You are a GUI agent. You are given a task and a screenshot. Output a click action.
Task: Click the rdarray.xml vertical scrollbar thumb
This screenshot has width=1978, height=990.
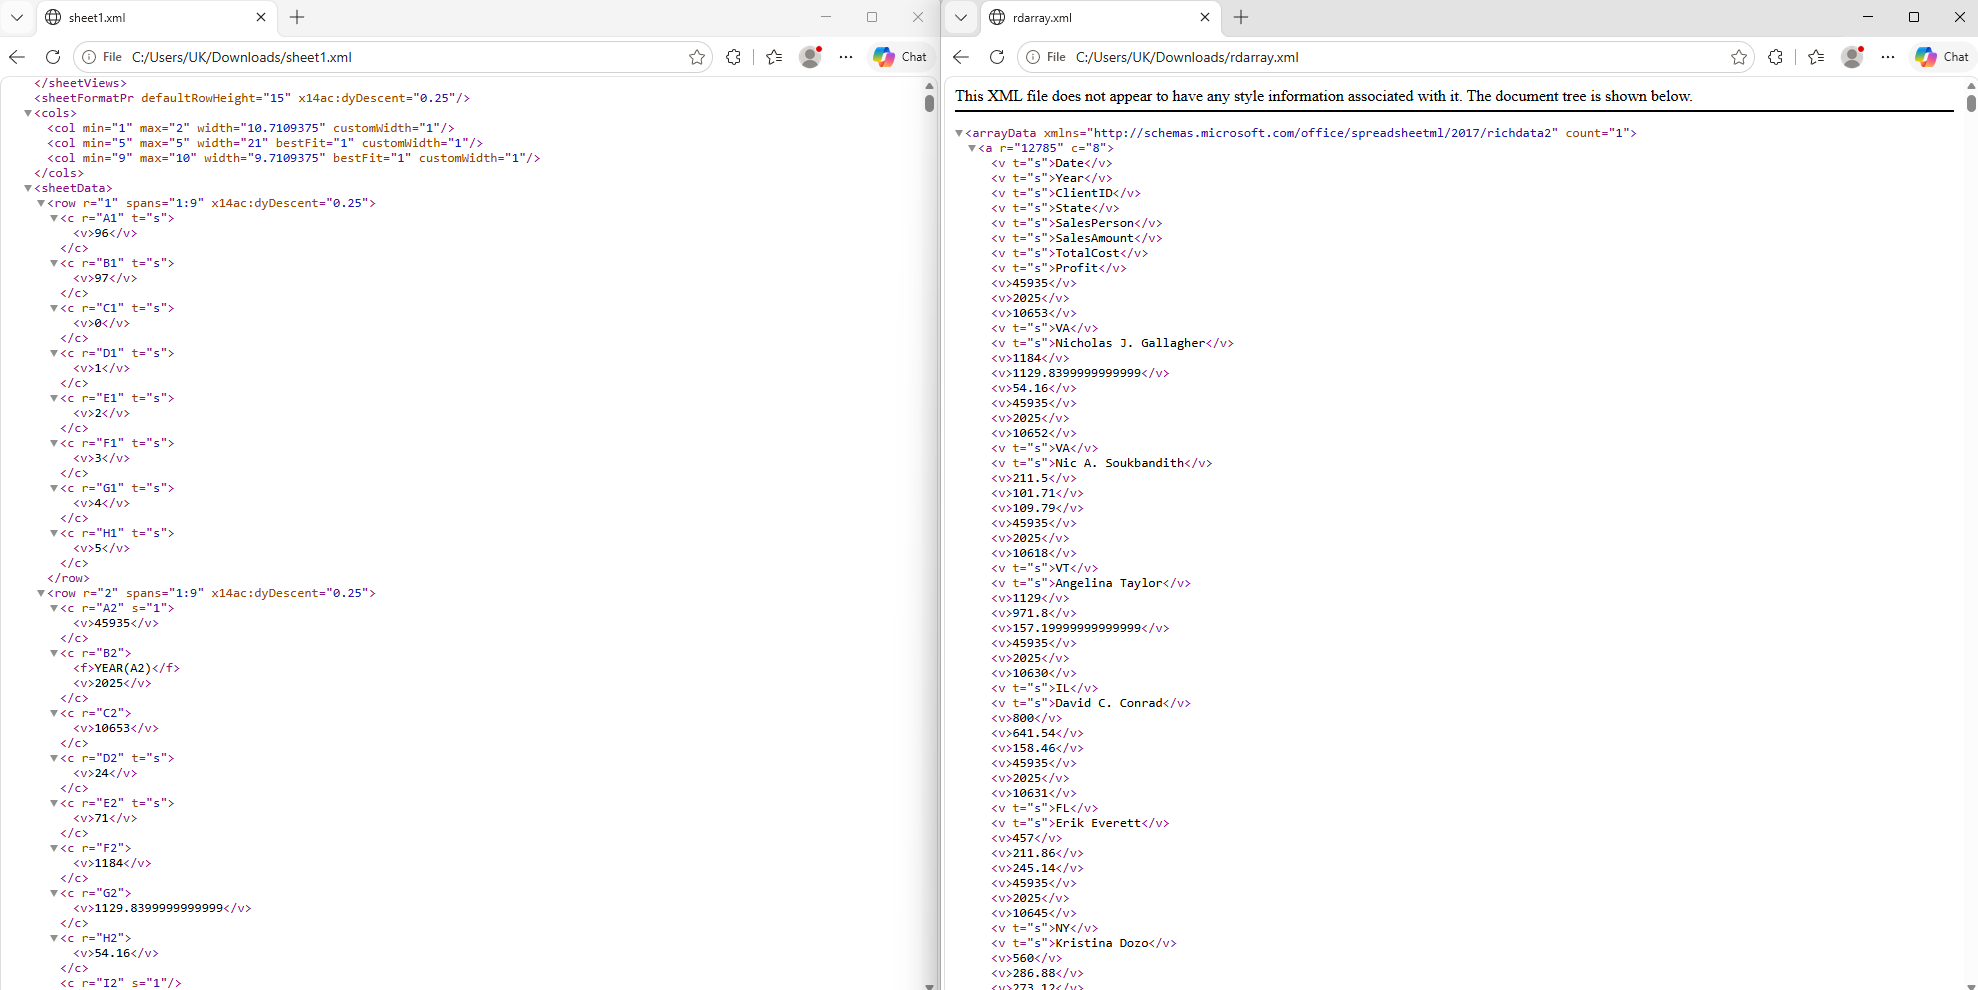pyautogui.click(x=1971, y=103)
